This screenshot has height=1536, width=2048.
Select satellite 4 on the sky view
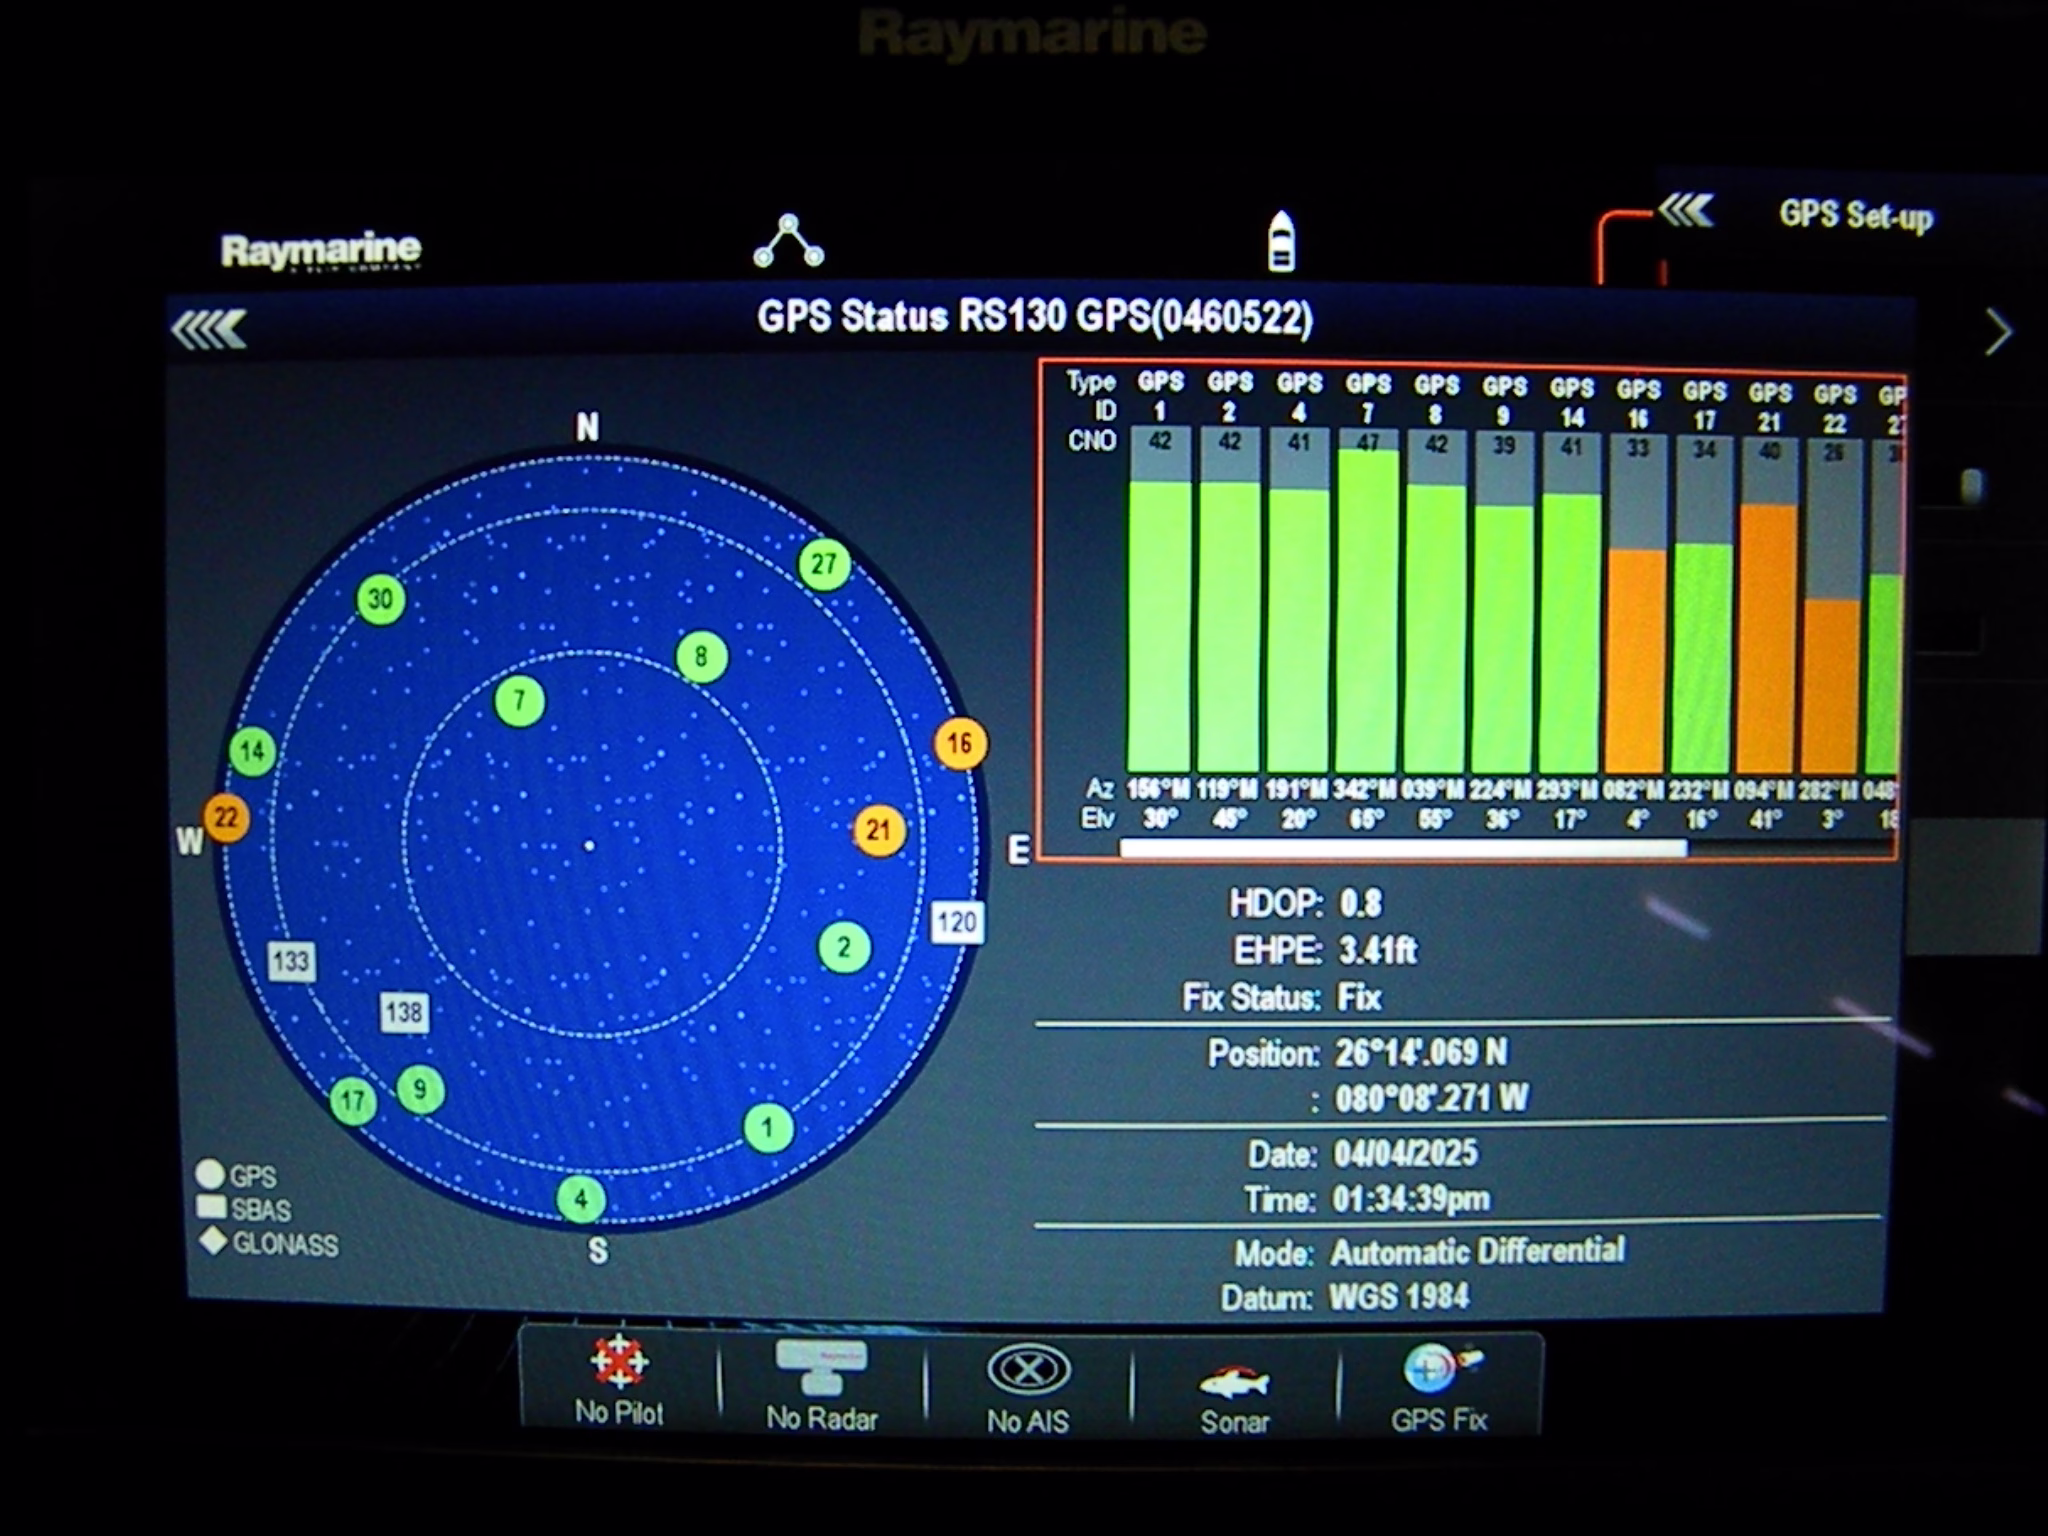[x=581, y=1199]
